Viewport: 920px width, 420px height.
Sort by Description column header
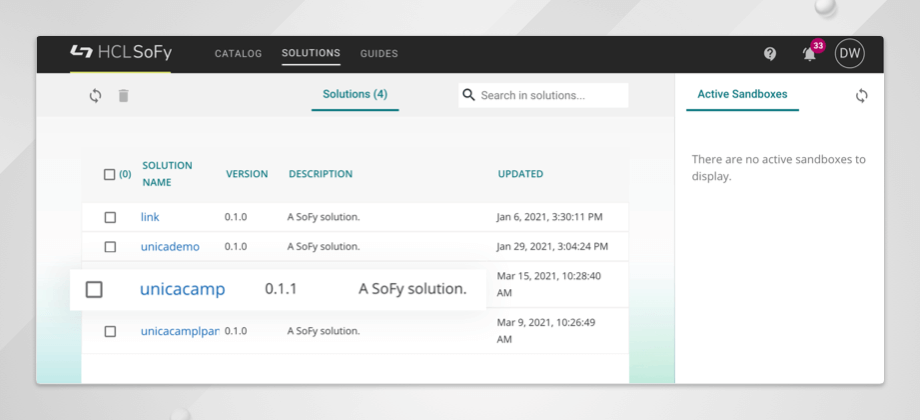point(320,174)
